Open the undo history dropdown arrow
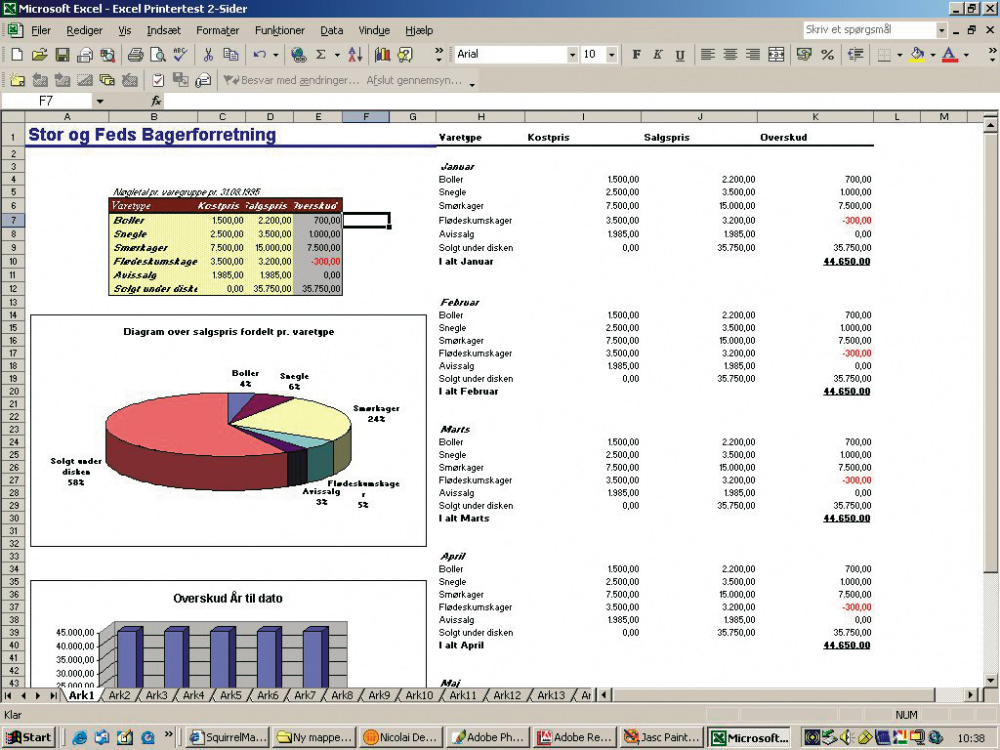This screenshot has height=750, width=1000. [x=276, y=55]
